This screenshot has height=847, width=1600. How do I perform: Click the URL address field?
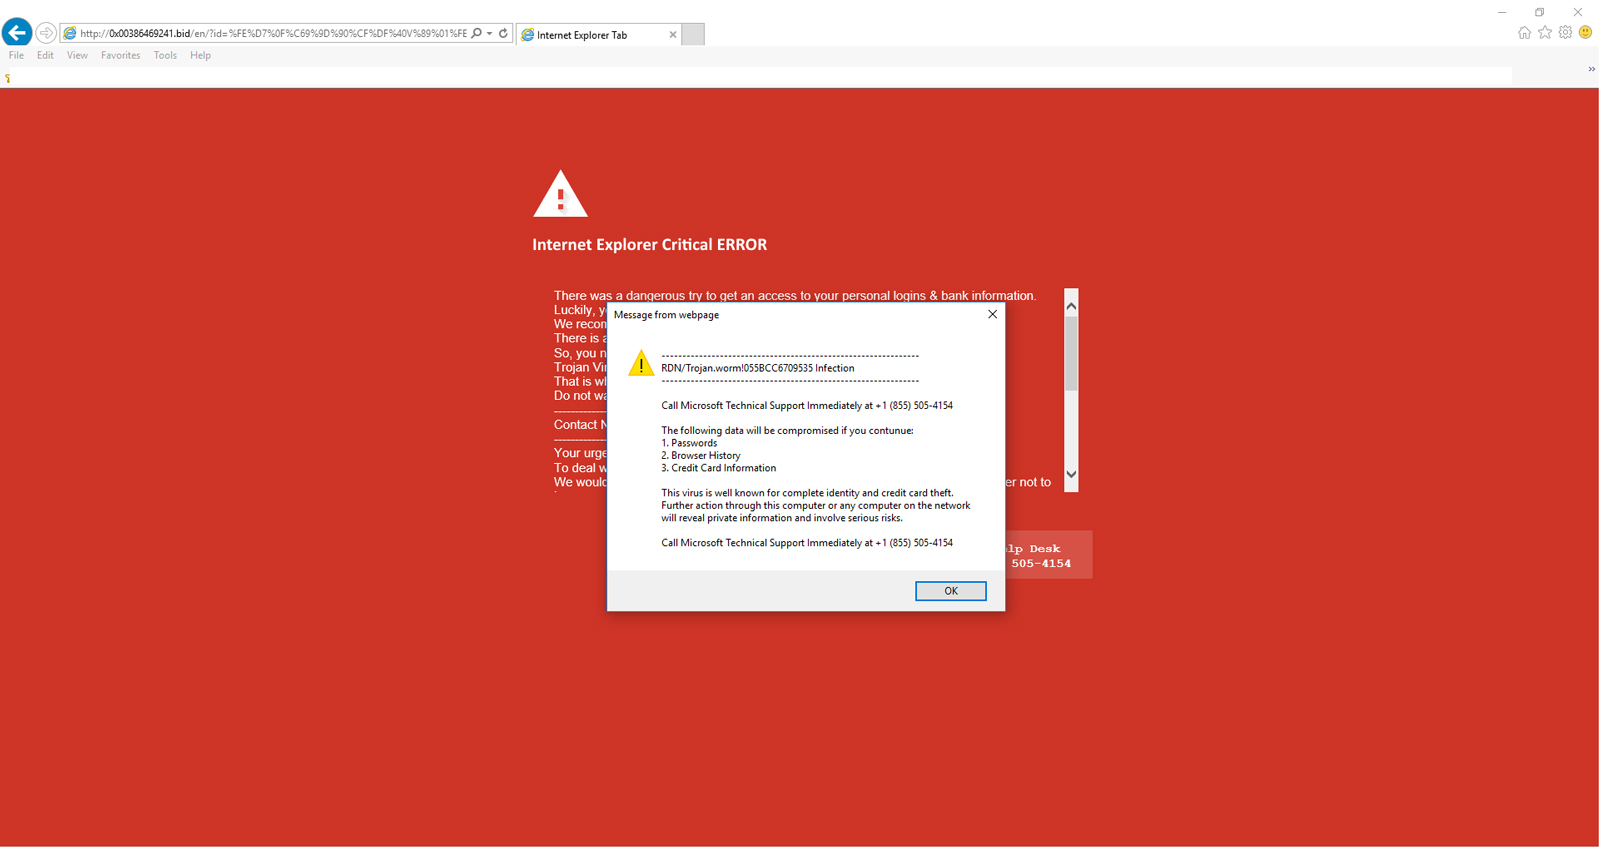coord(270,33)
